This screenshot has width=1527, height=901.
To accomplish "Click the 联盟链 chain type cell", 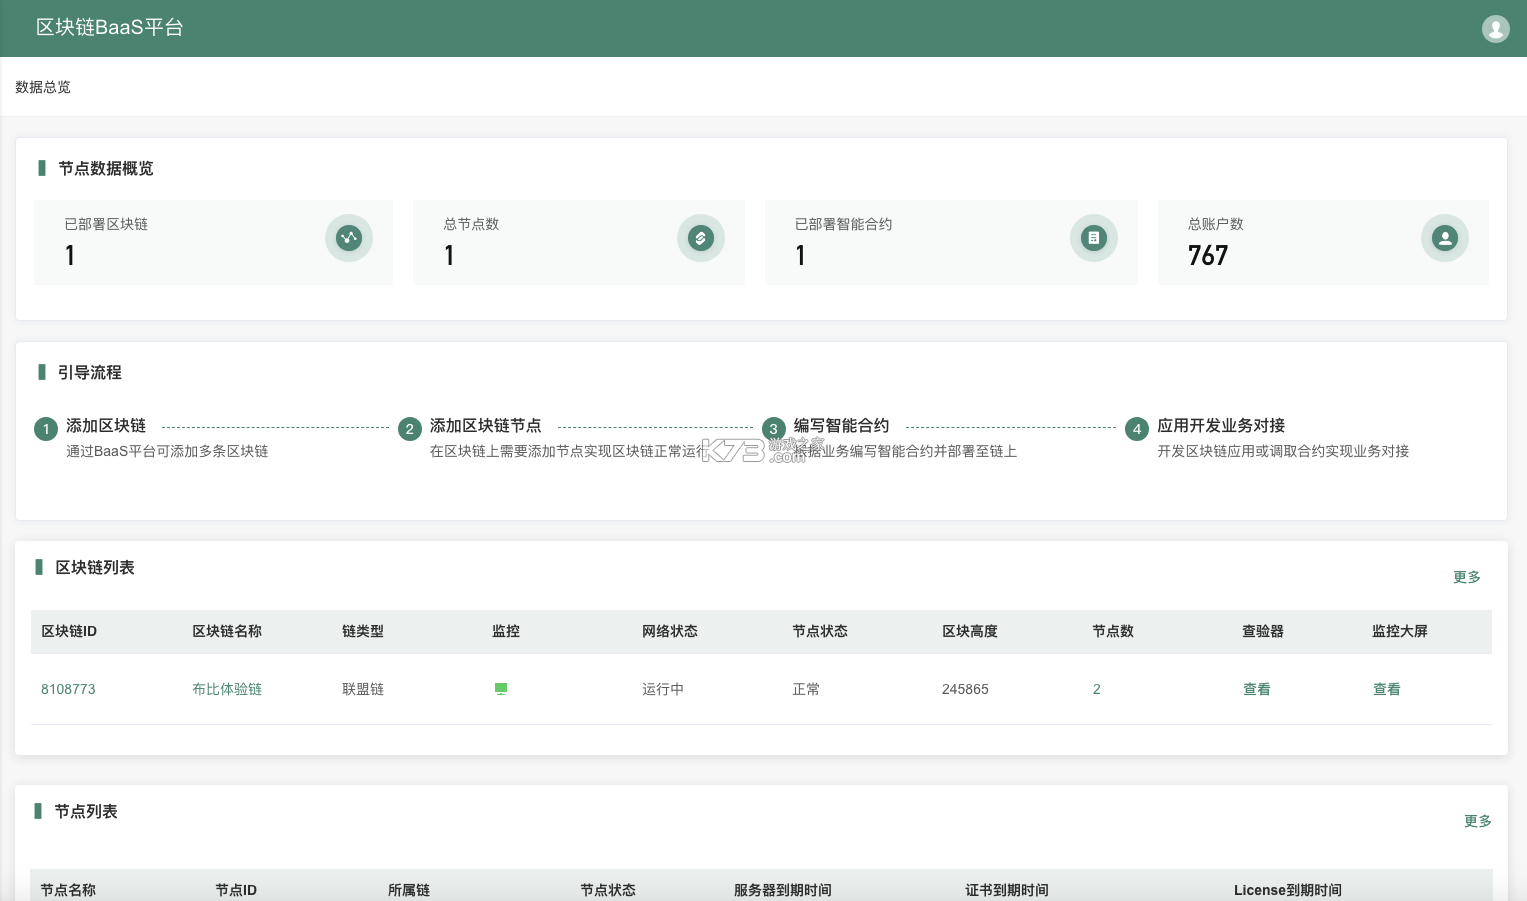I will click(363, 689).
